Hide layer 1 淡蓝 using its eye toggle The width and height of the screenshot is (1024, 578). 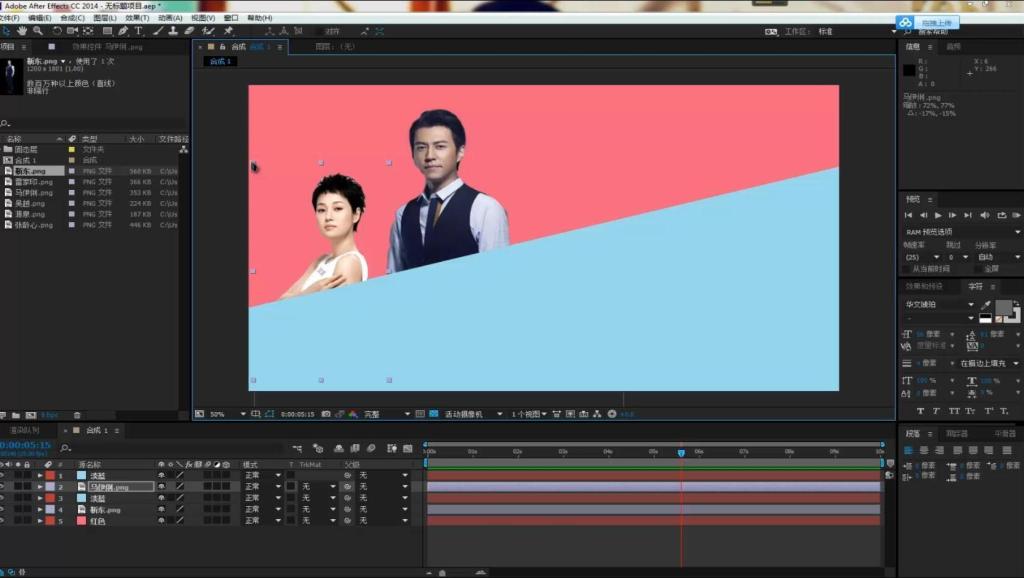[3, 475]
